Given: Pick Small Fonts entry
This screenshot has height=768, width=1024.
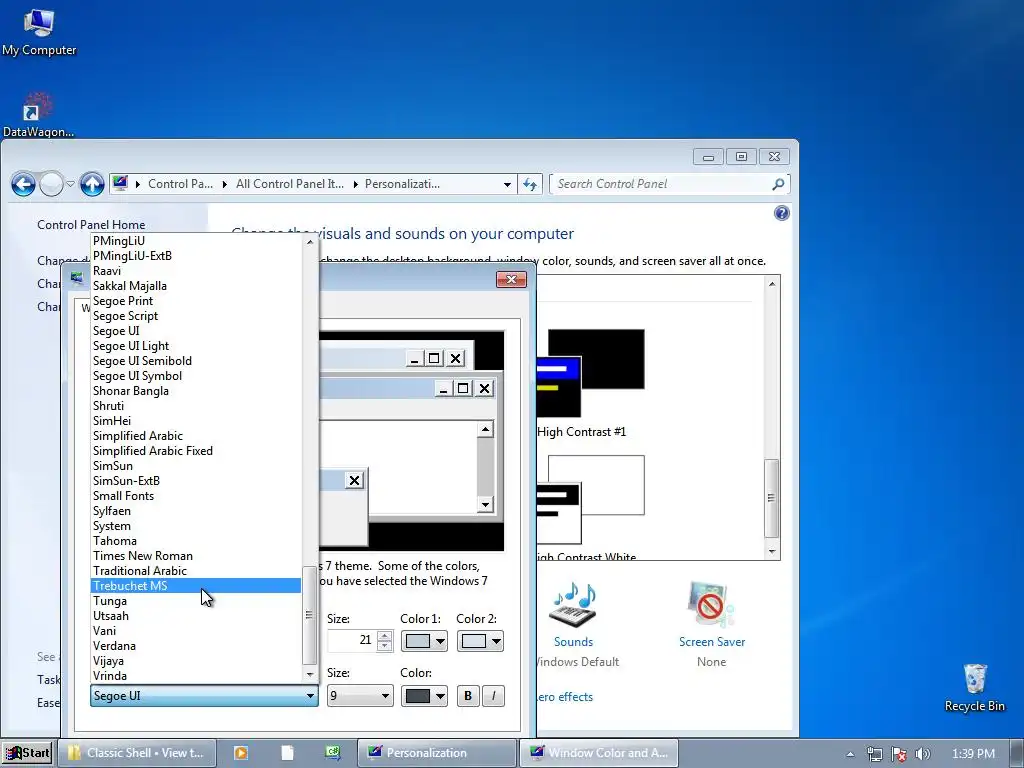Looking at the screenshot, I should click(195, 496).
